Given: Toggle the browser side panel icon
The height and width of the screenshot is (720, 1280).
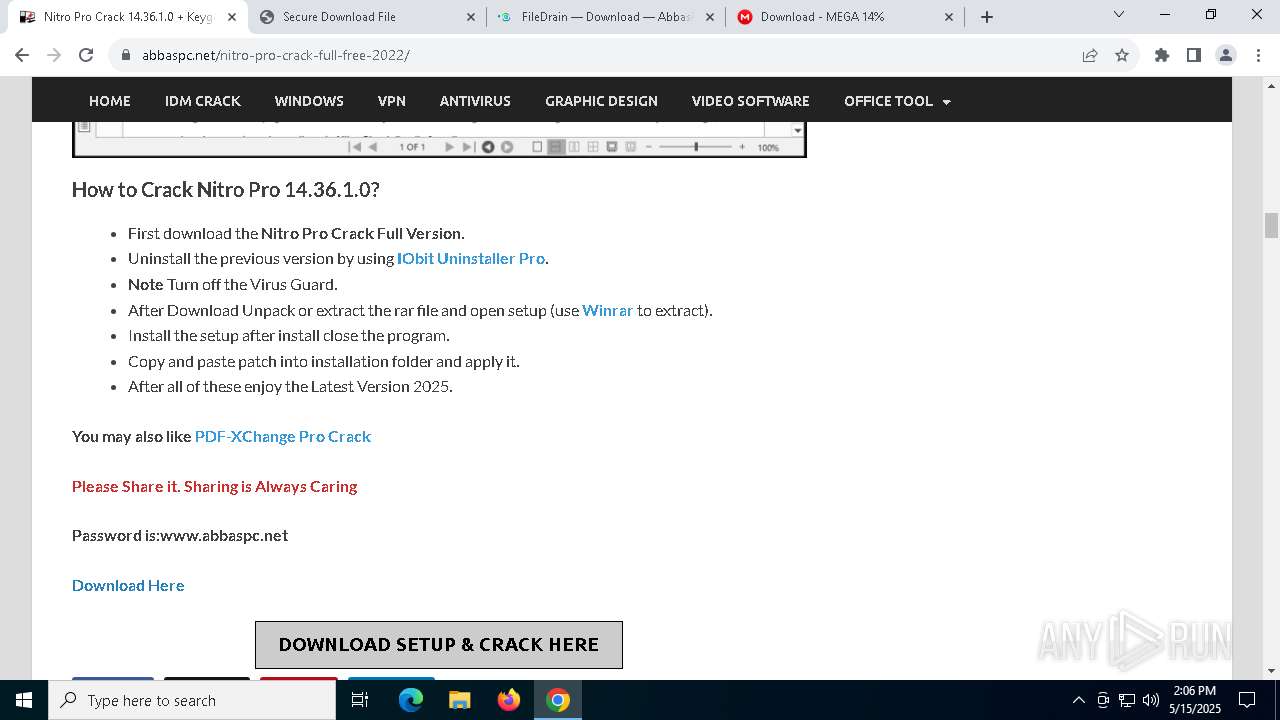Looking at the screenshot, I should click(1194, 55).
